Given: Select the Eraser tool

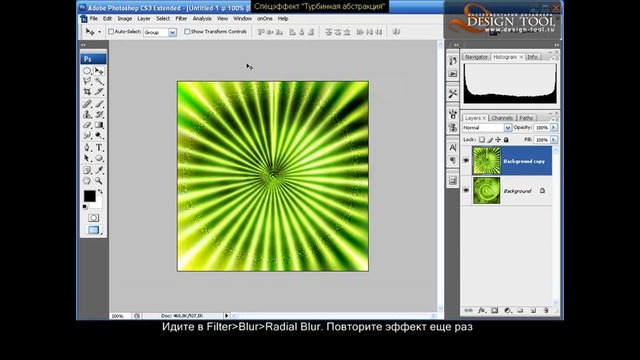Looking at the screenshot, I should pyautogui.click(x=87, y=125).
